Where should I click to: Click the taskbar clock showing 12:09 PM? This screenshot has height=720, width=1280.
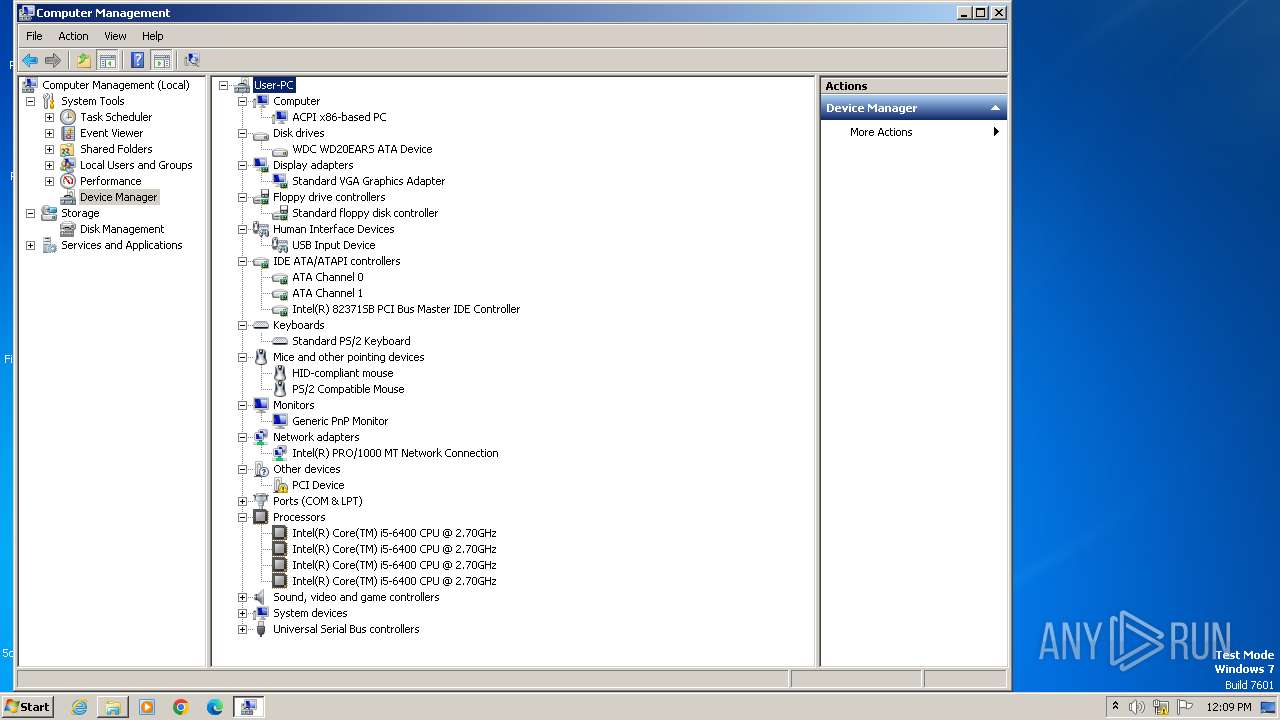coord(1228,707)
